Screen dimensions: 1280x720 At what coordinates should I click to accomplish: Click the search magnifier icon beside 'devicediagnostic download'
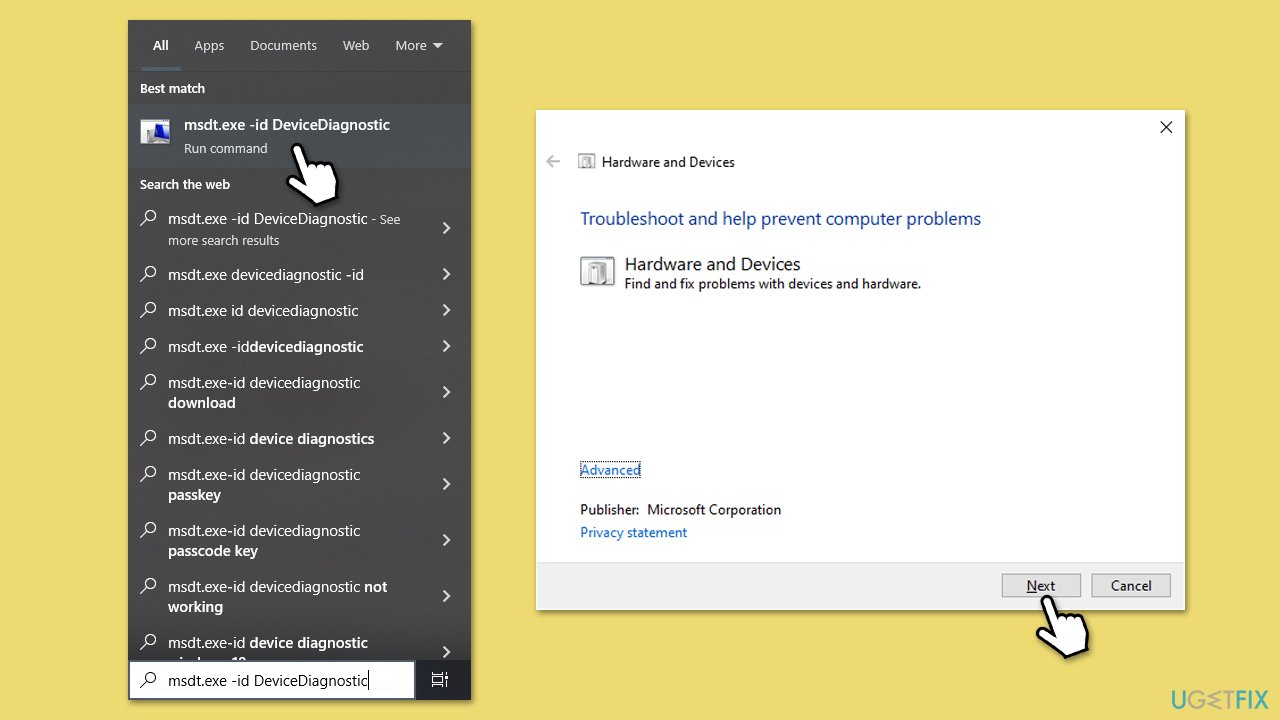tap(148, 382)
